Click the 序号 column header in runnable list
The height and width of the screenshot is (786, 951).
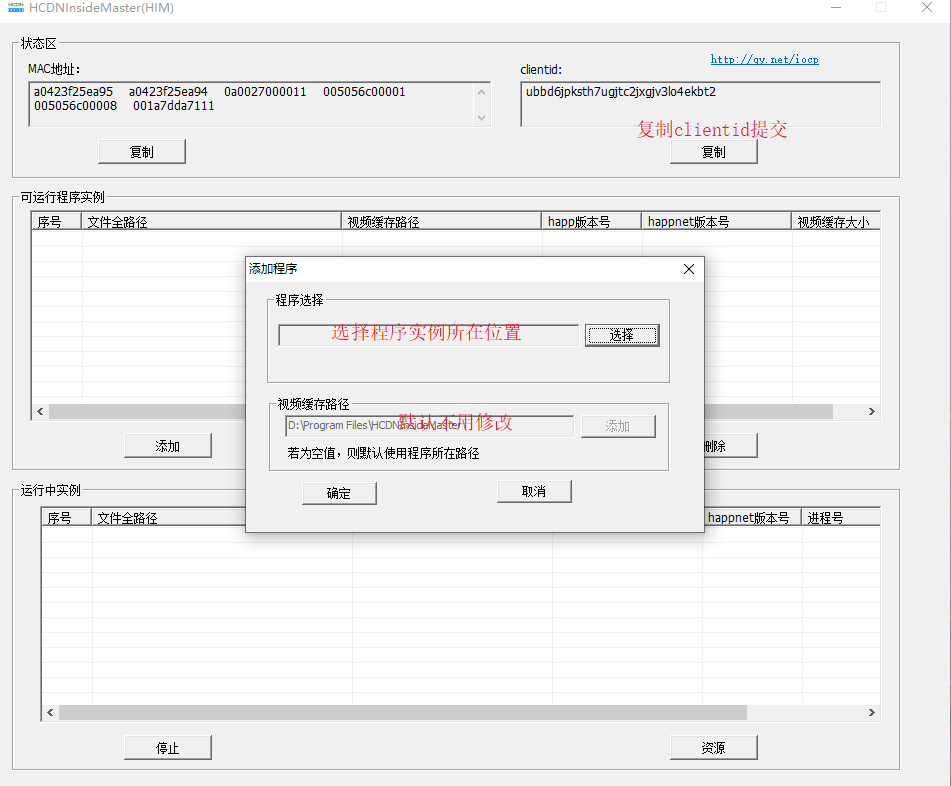[56, 222]
